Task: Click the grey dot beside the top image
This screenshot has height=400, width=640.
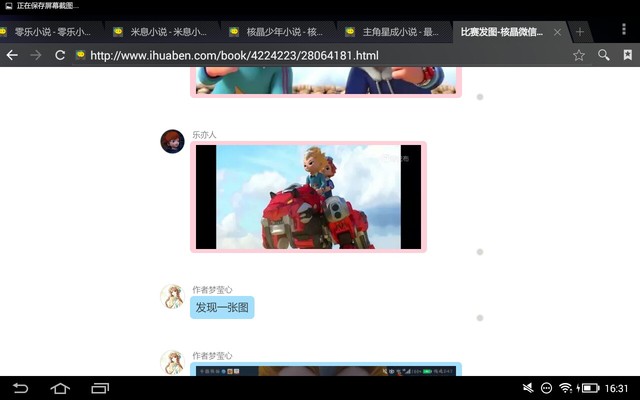Action: pos(480,97)
